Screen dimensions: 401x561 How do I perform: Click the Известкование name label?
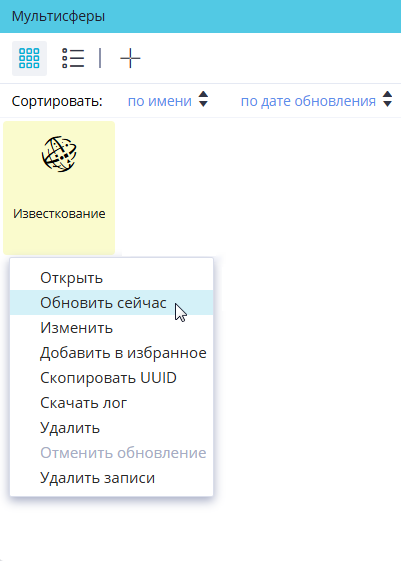[x=59, y=214]
